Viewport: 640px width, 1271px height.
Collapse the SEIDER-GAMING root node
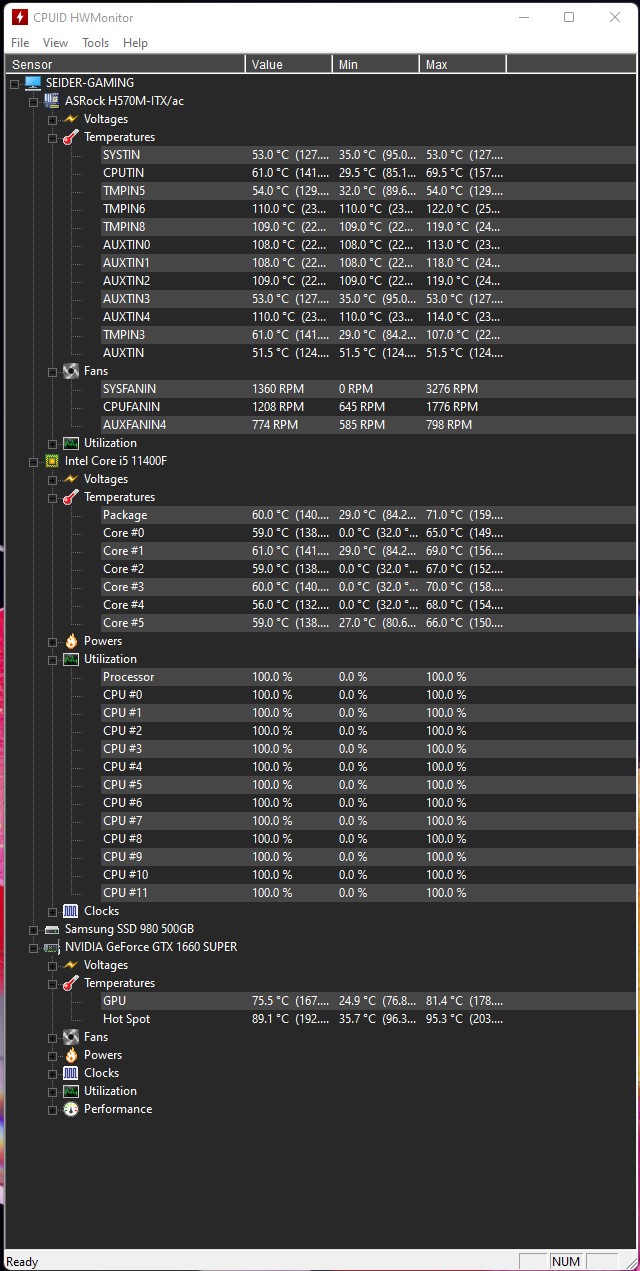(14, 84)
